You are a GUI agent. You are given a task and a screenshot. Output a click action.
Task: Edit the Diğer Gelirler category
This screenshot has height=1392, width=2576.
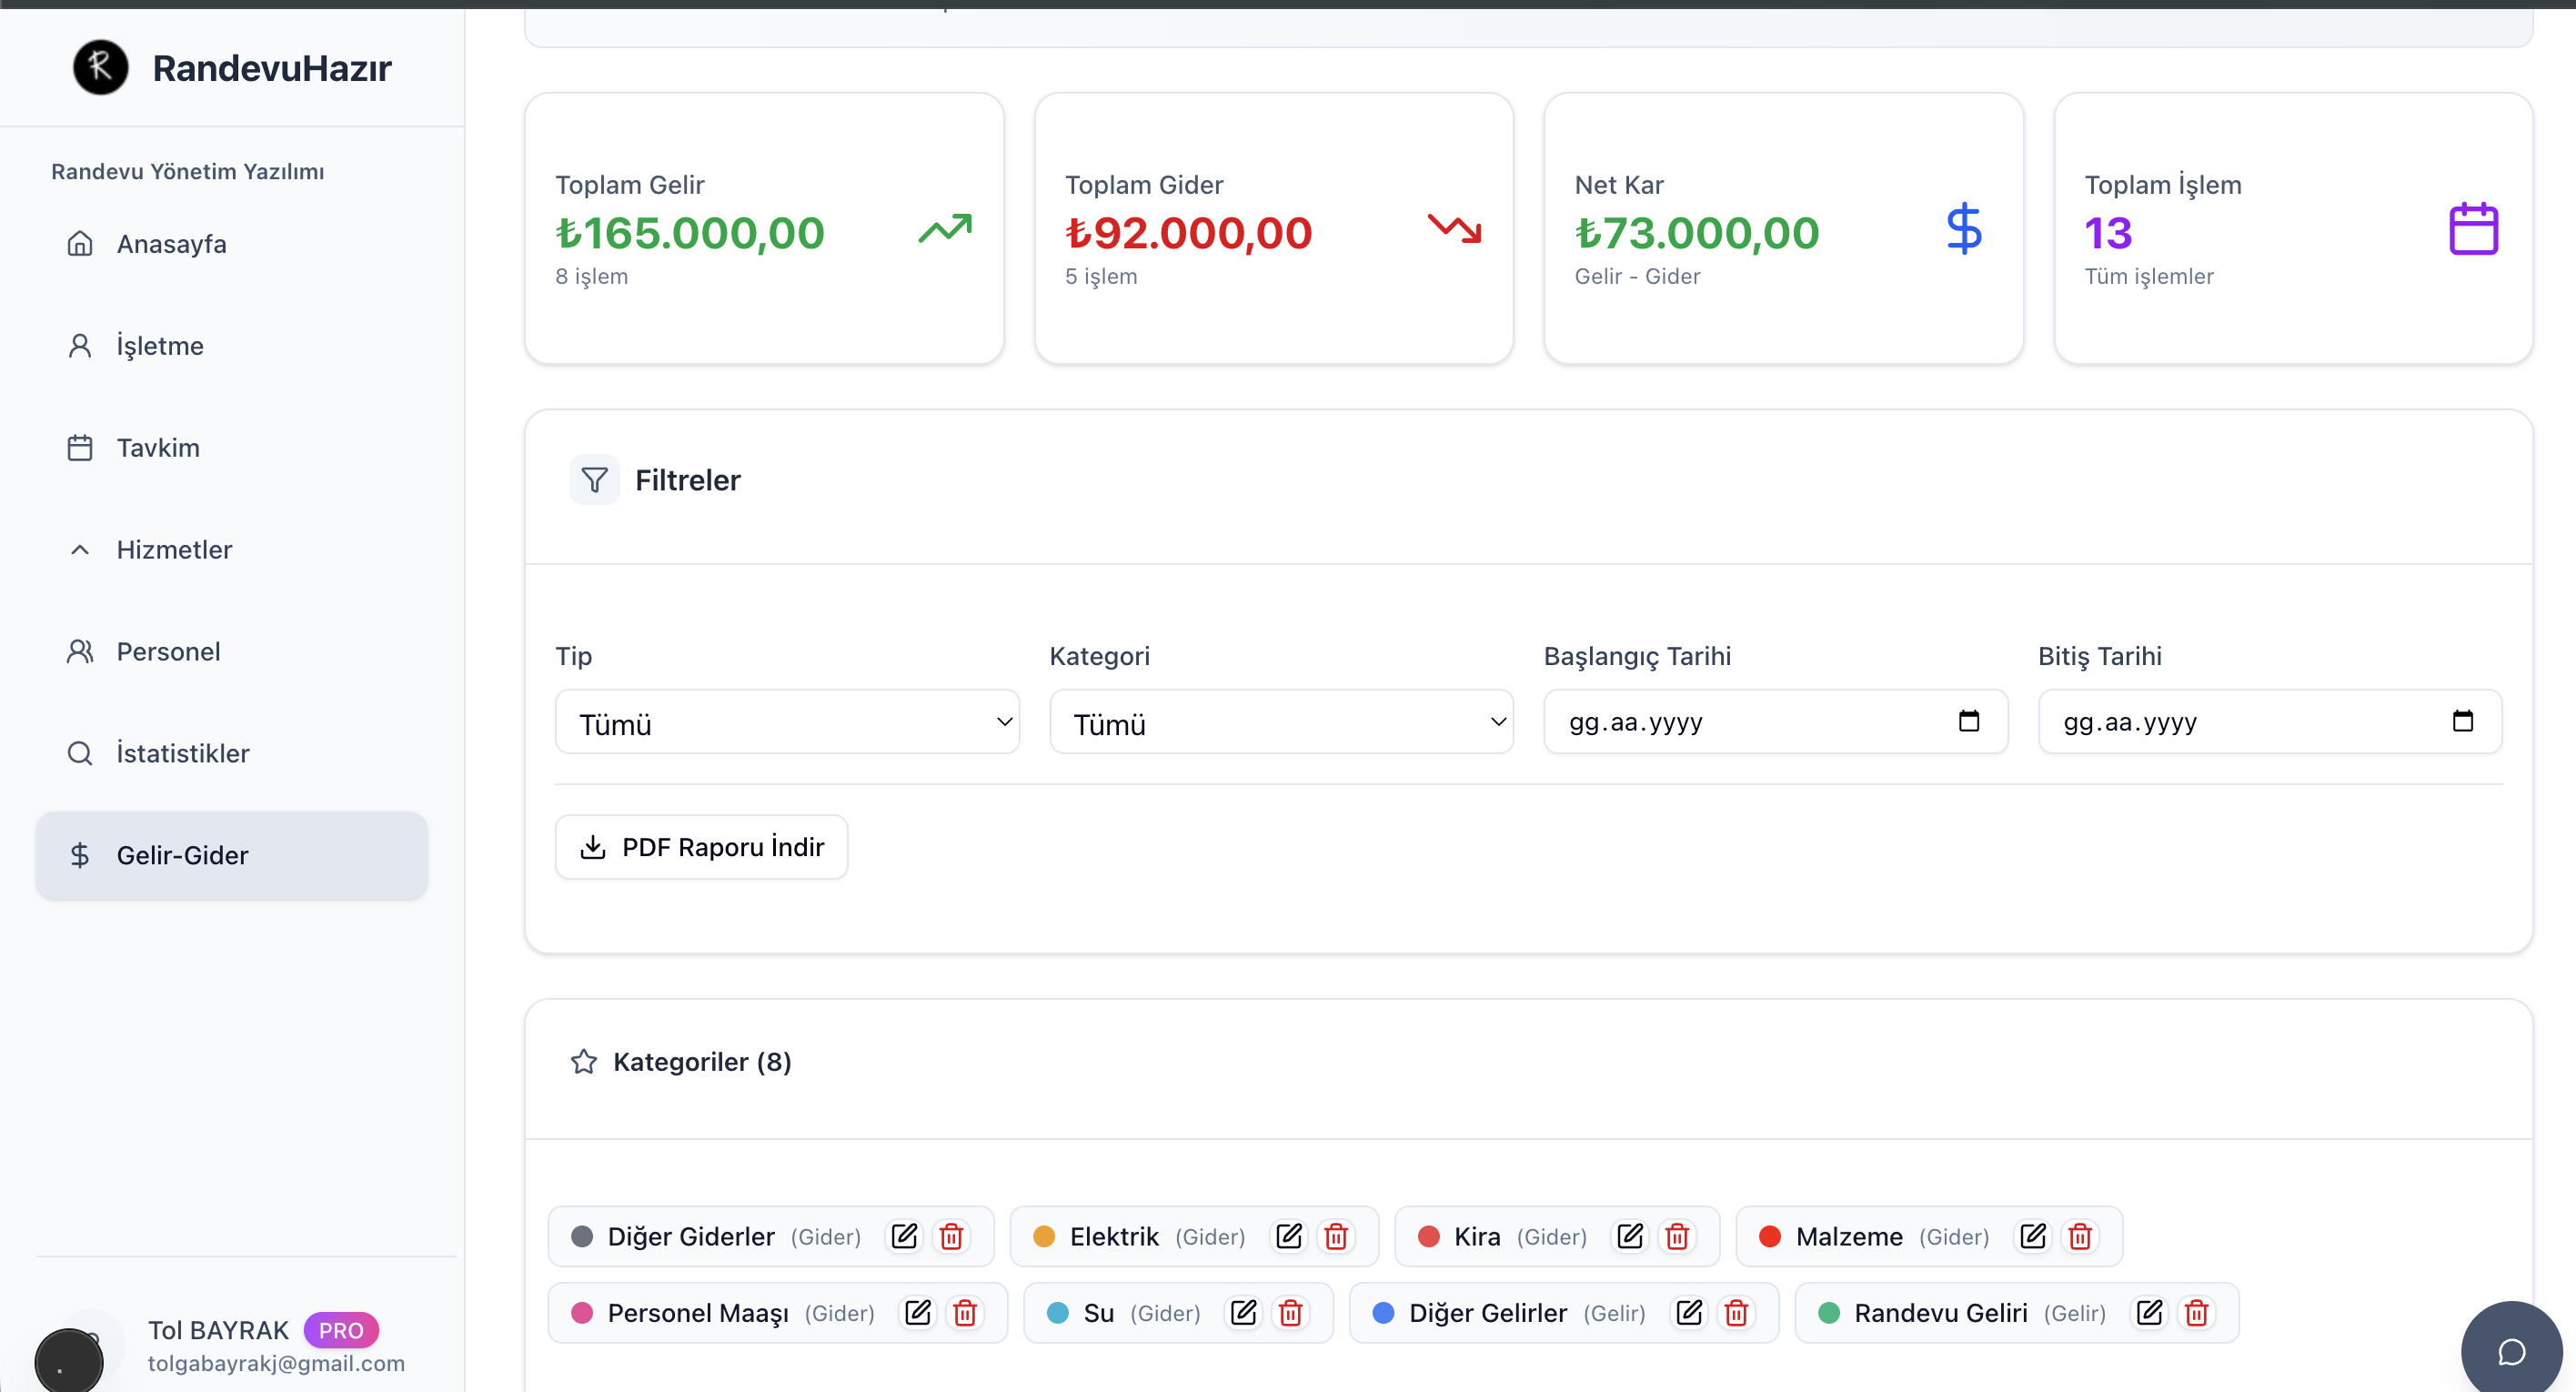click(x=1689, y=1312)
